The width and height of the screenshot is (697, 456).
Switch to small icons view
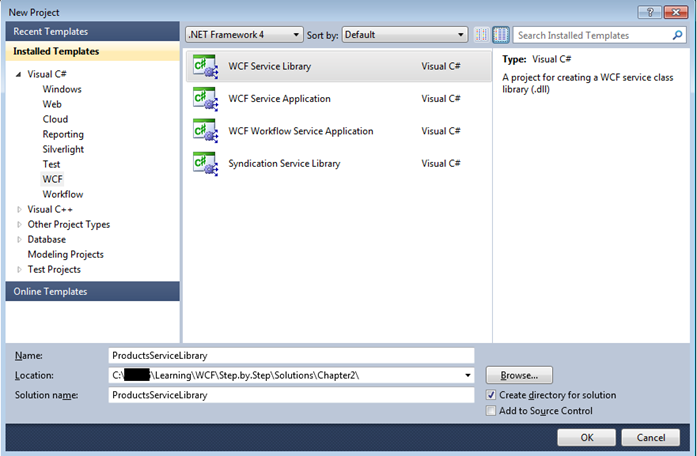point(483,35)
